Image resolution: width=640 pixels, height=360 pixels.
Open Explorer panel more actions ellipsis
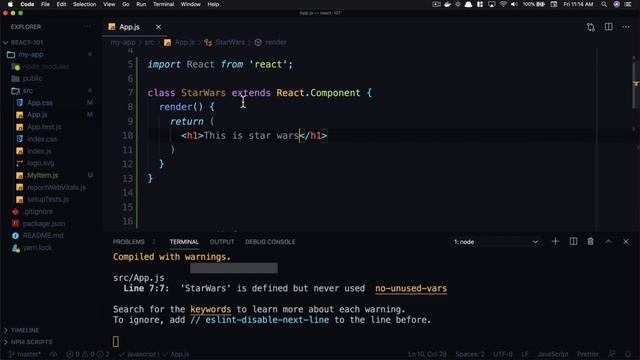point(87,27)
